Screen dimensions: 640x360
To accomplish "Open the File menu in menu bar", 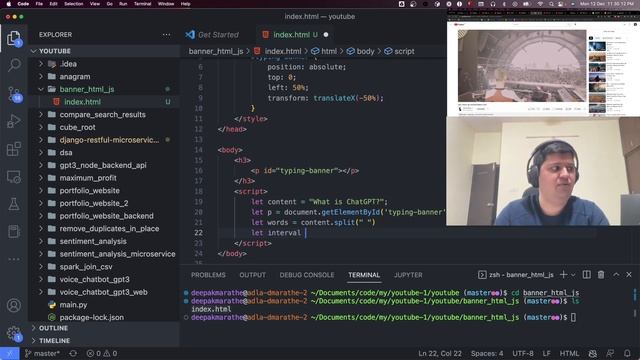I will 39,4.
